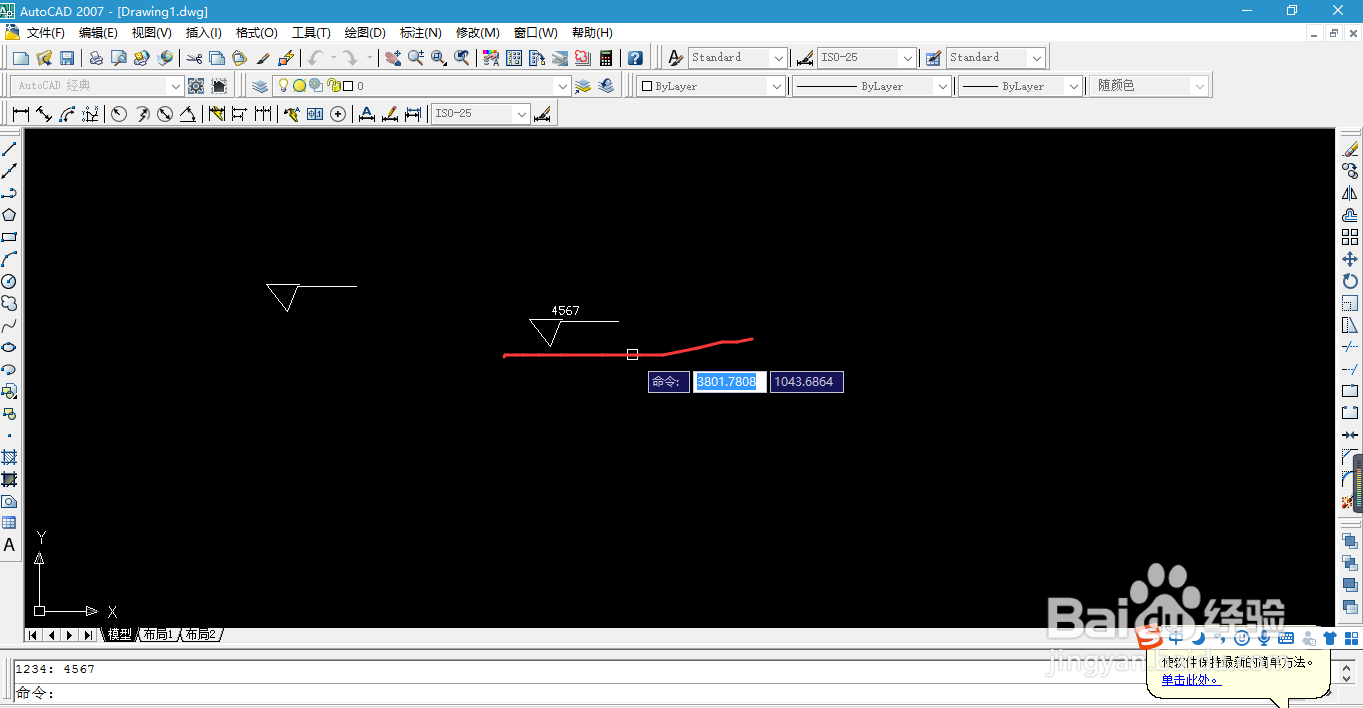Click the Mirror tool
The image size is (1363, 708).
tap(1350, 193)
